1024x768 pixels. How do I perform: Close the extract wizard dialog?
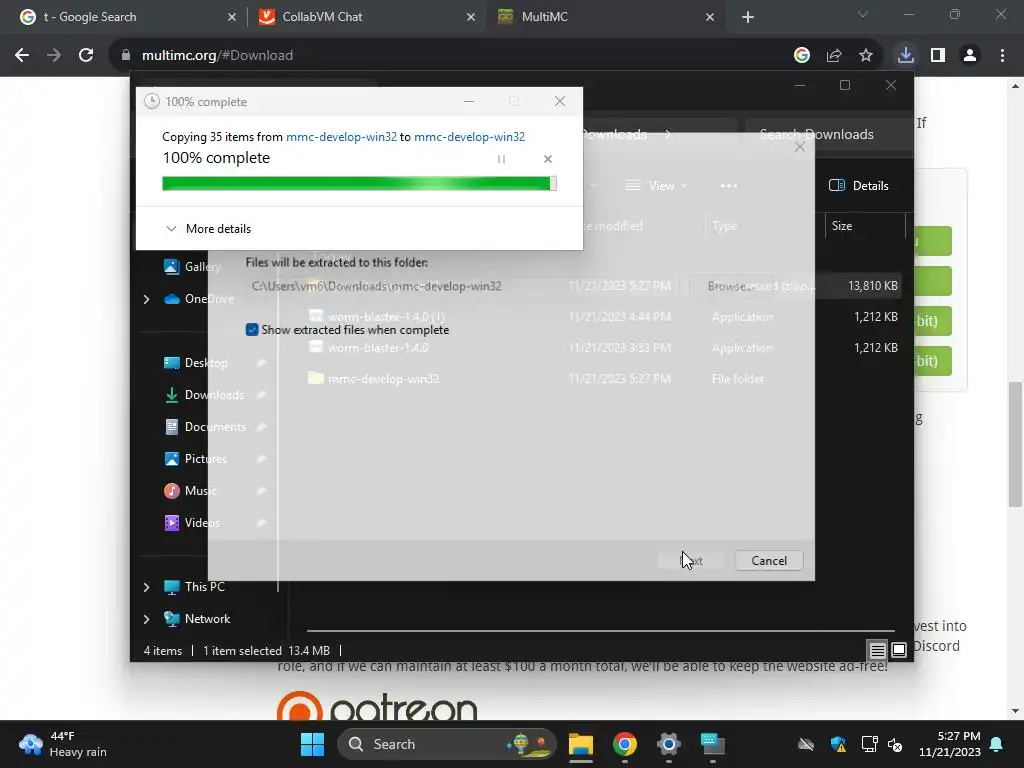click(799, 147)
